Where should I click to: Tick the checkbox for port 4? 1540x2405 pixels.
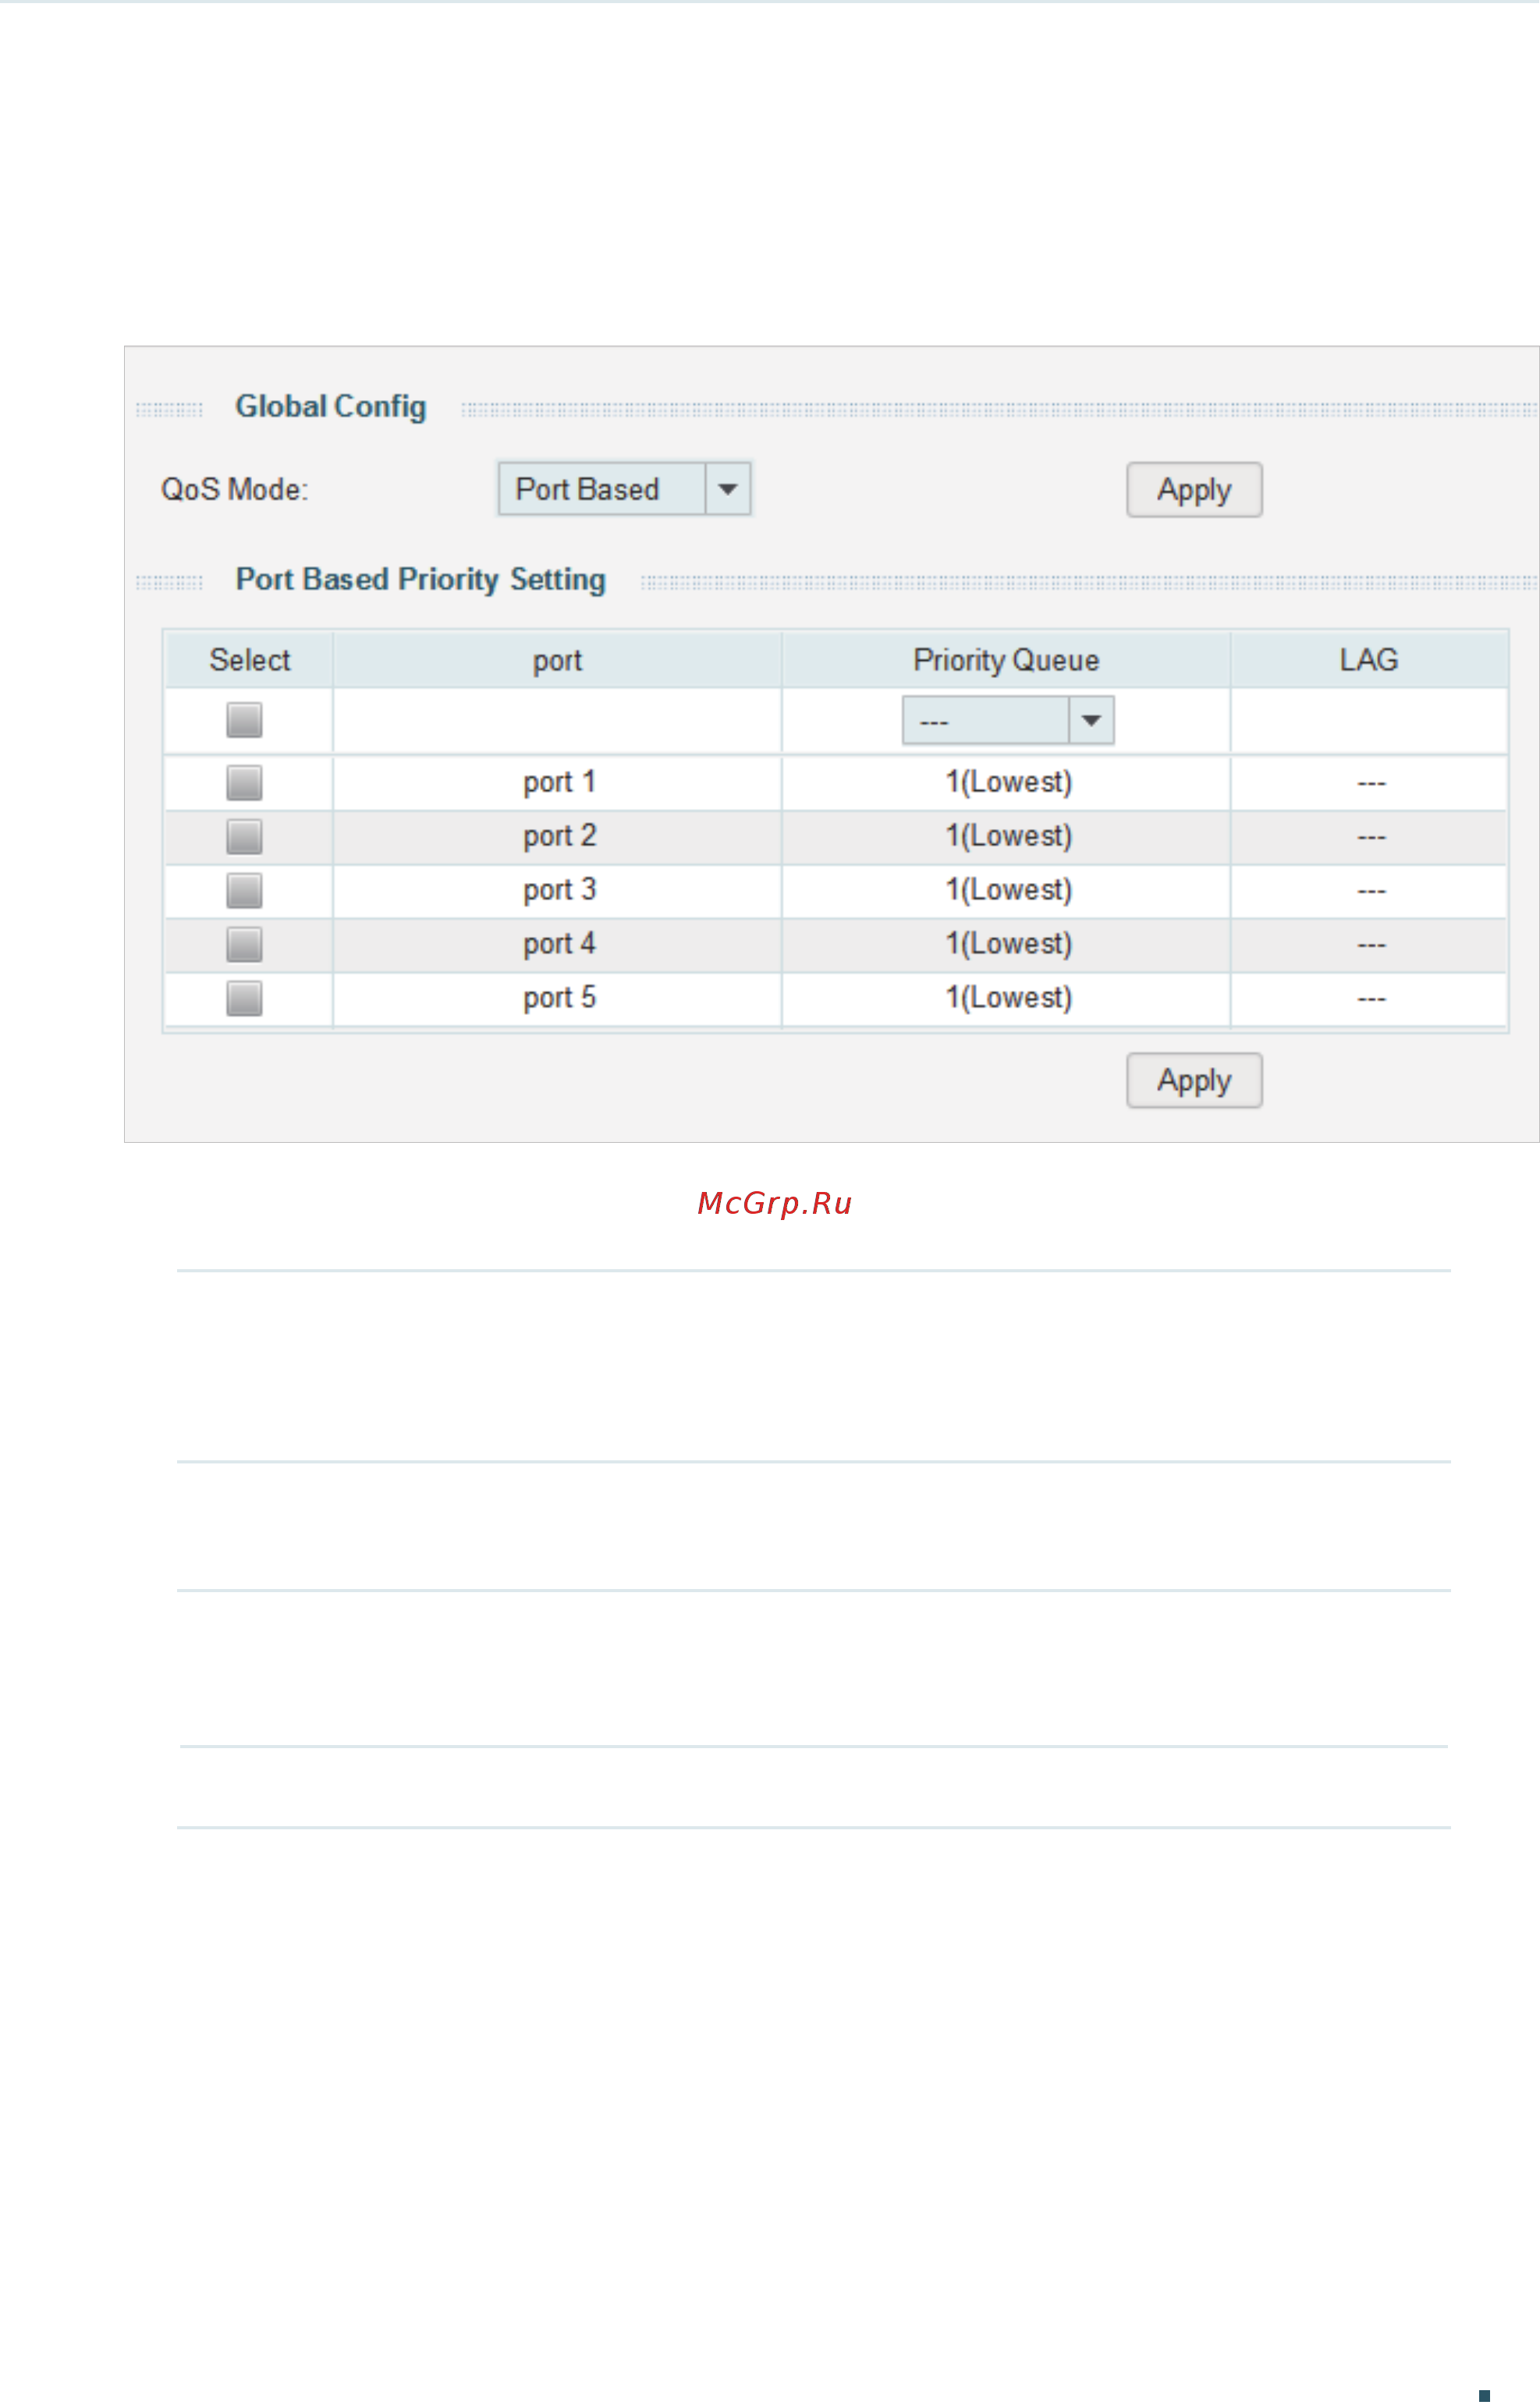click(x=244, y=945)
